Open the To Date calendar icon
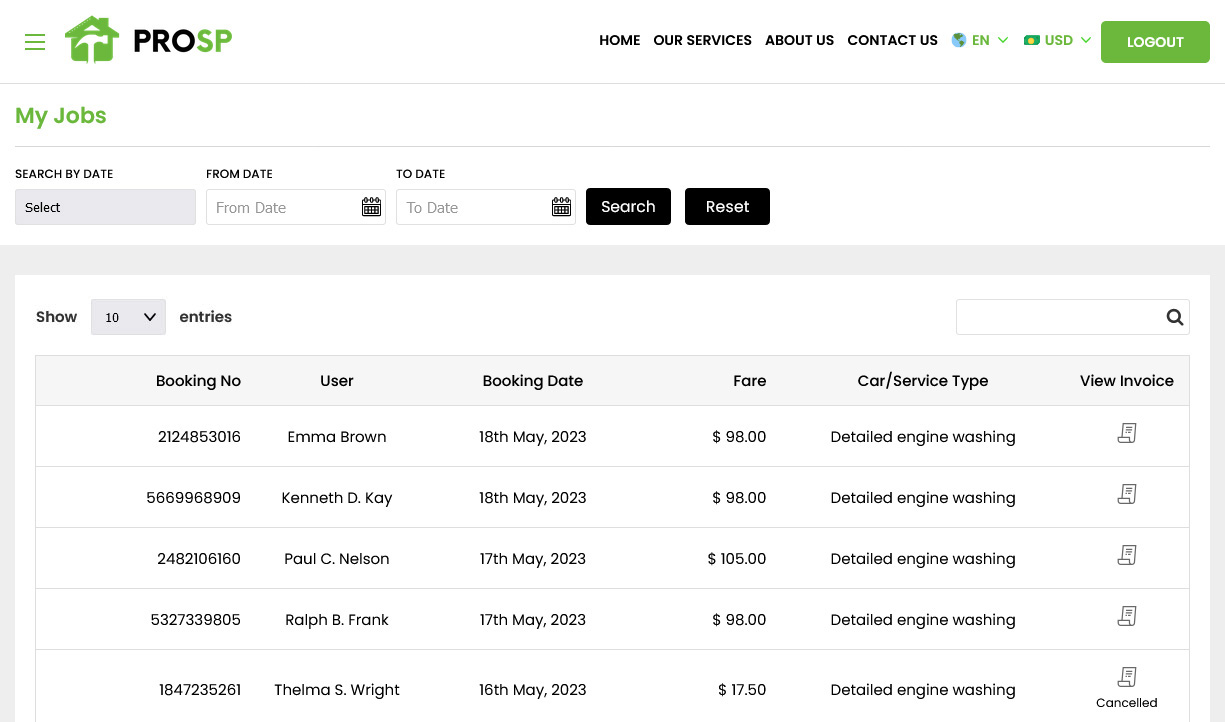Viewport: 1225px width, 722px height. click(561, 207)
